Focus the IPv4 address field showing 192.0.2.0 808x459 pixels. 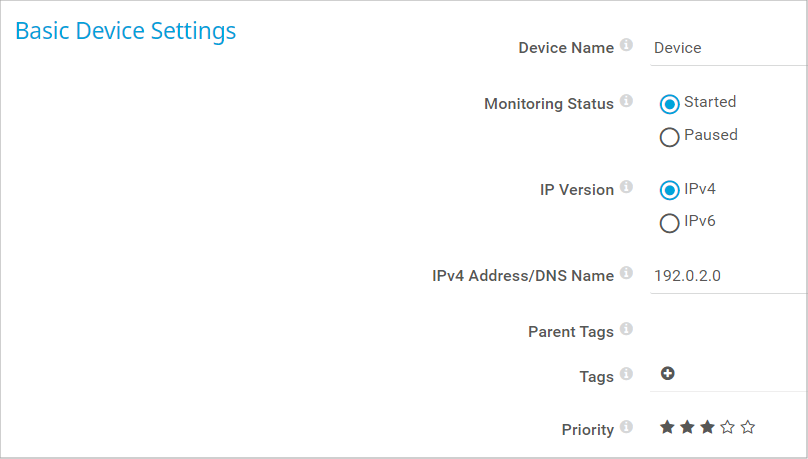point(729,276)
